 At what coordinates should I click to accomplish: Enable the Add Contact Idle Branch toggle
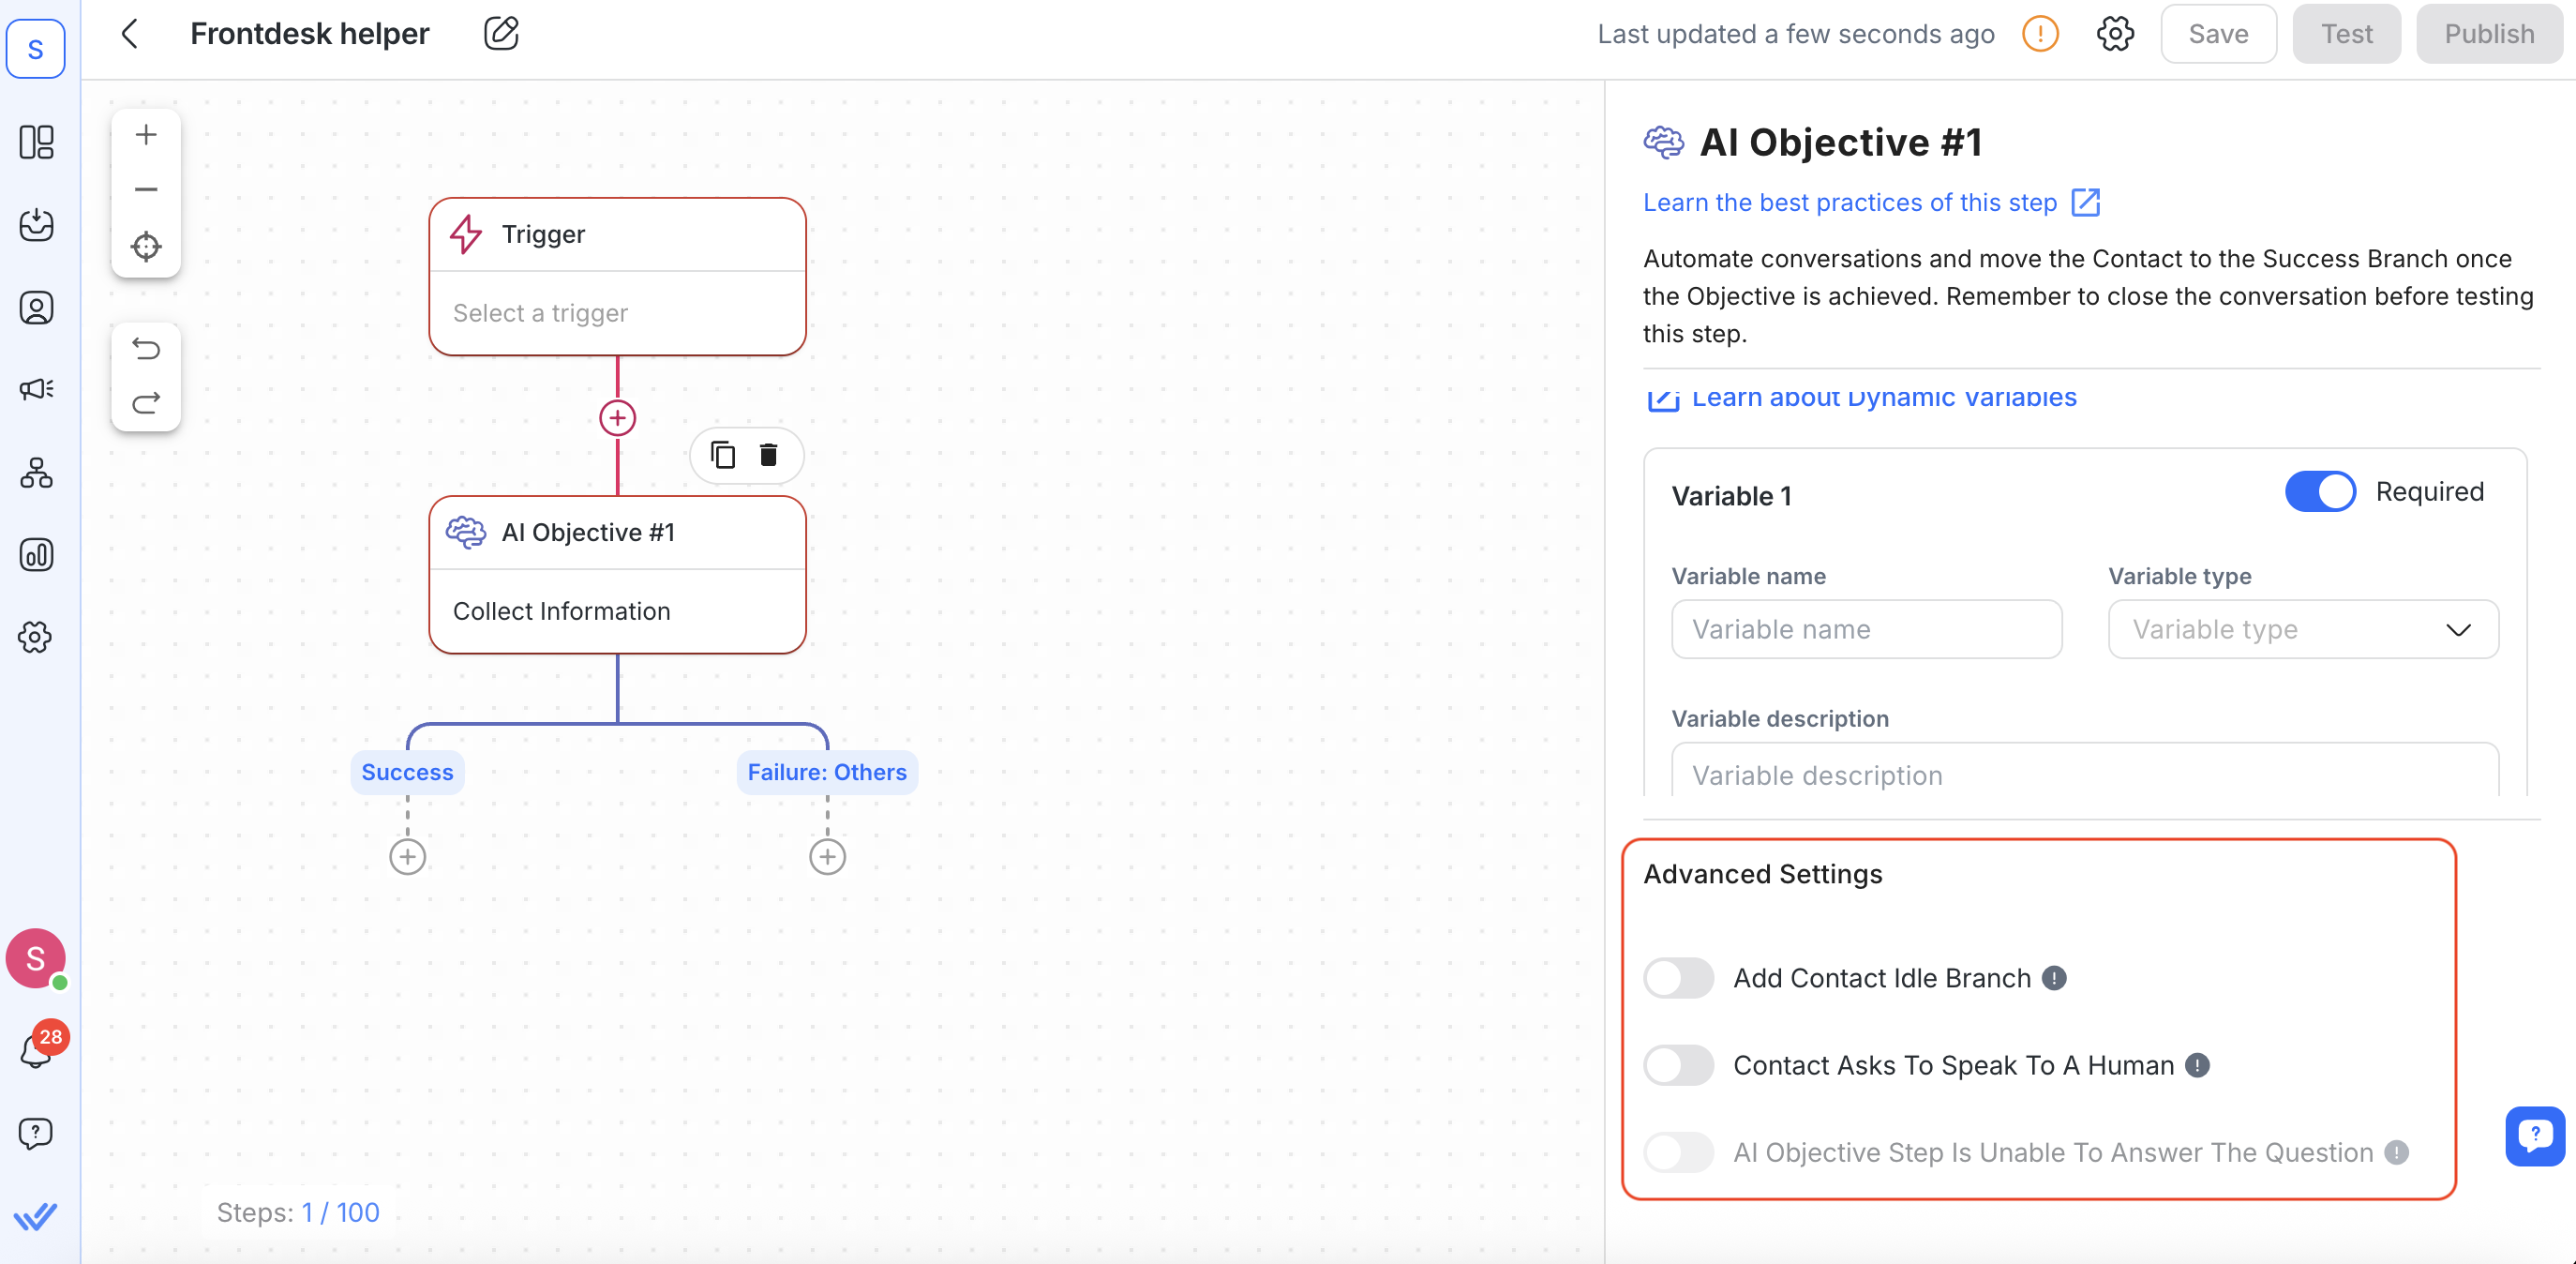coord(1678,978)
